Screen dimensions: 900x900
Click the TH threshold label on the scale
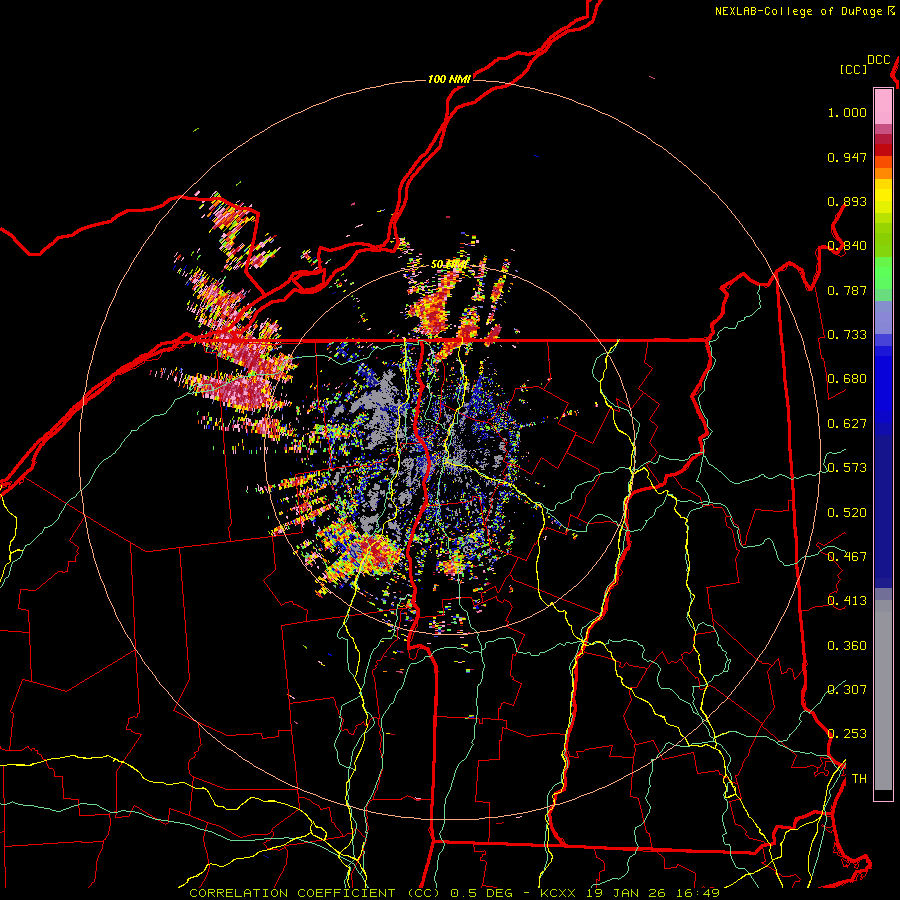tap(859, 779)
